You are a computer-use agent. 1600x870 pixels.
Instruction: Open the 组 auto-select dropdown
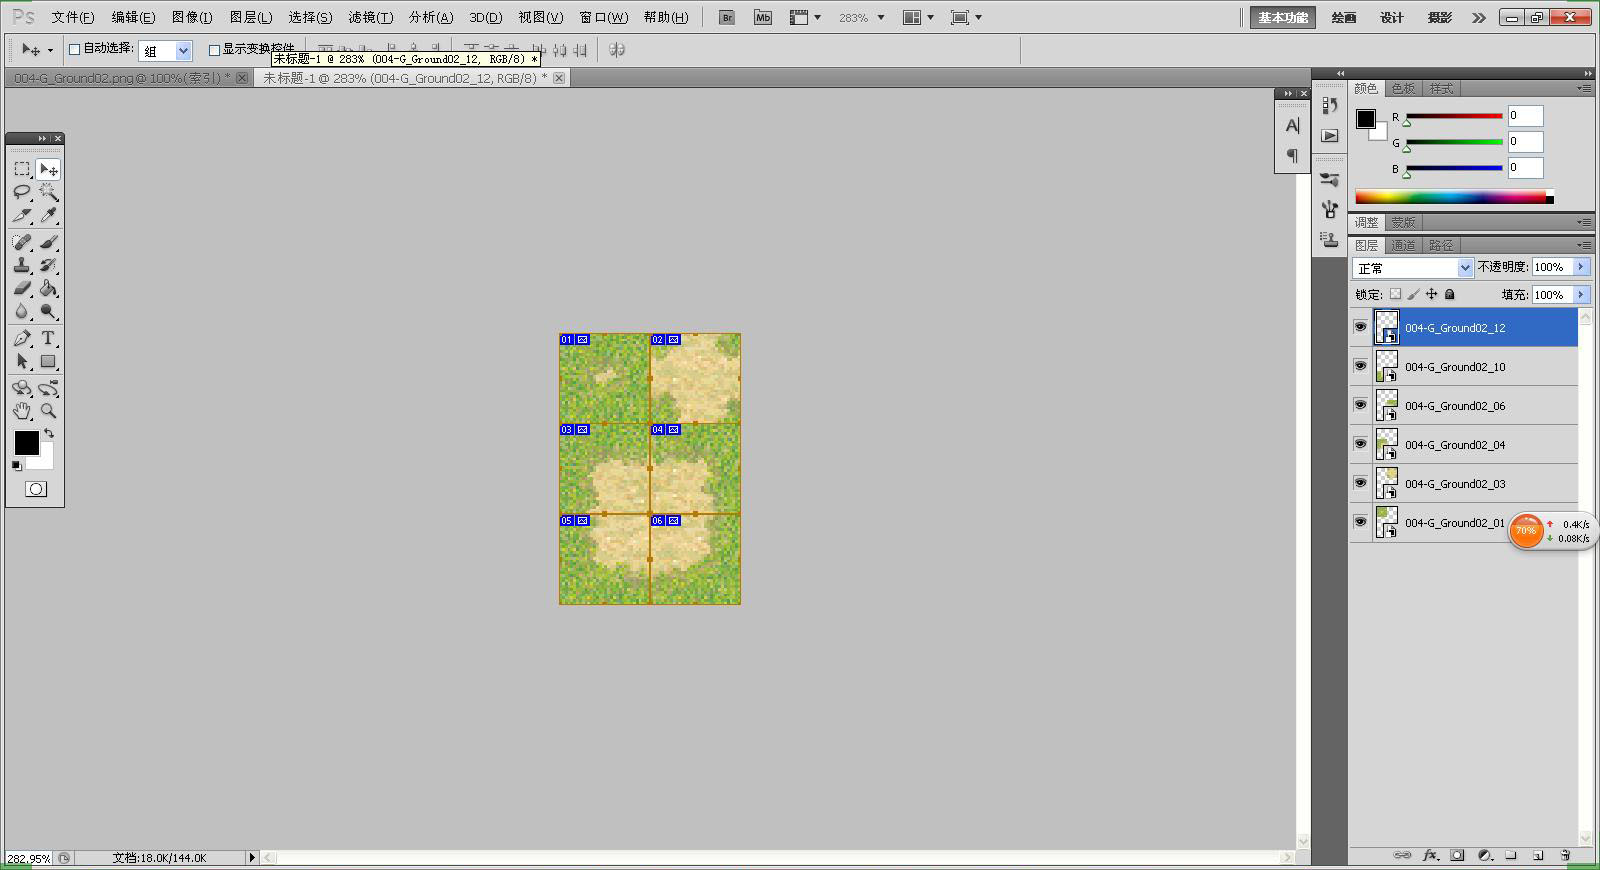(x=165, y=50)
